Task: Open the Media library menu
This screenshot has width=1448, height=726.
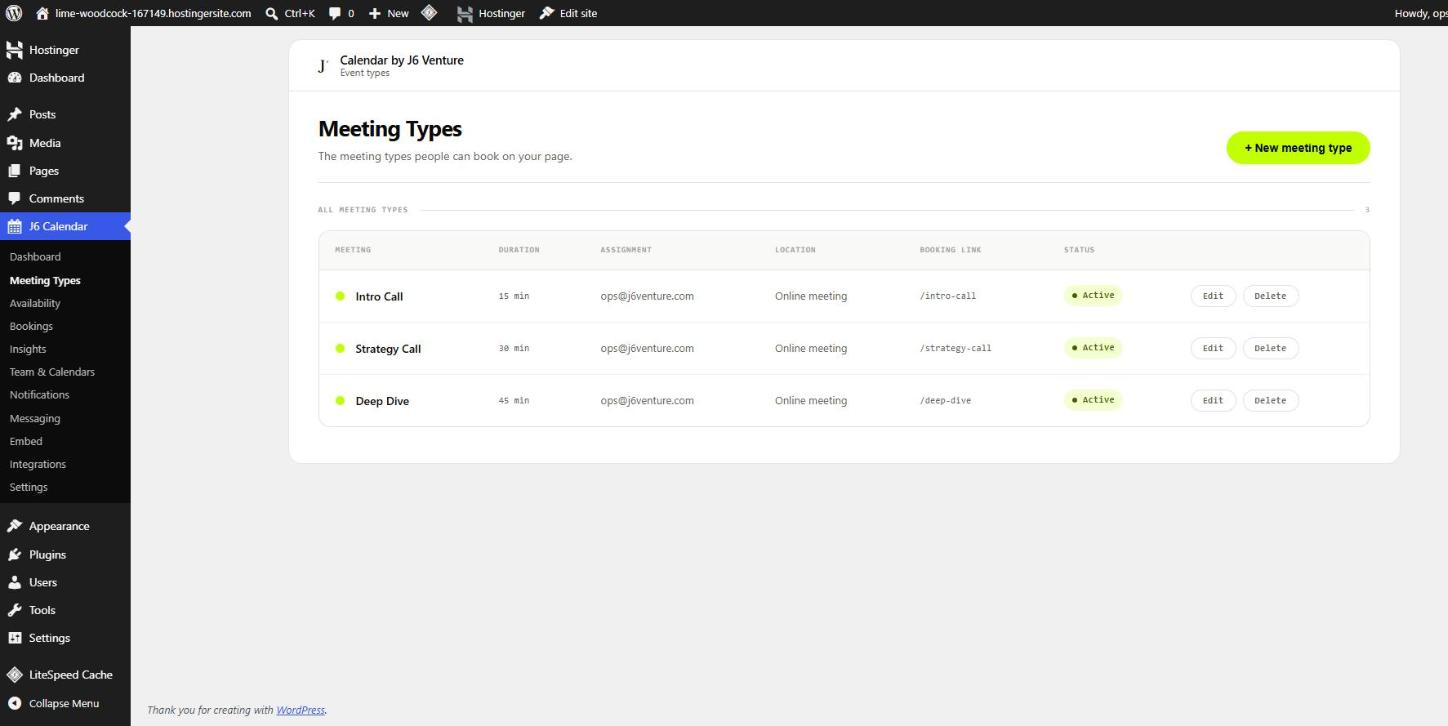Action: pyautogui.click(x=65, y=143)
